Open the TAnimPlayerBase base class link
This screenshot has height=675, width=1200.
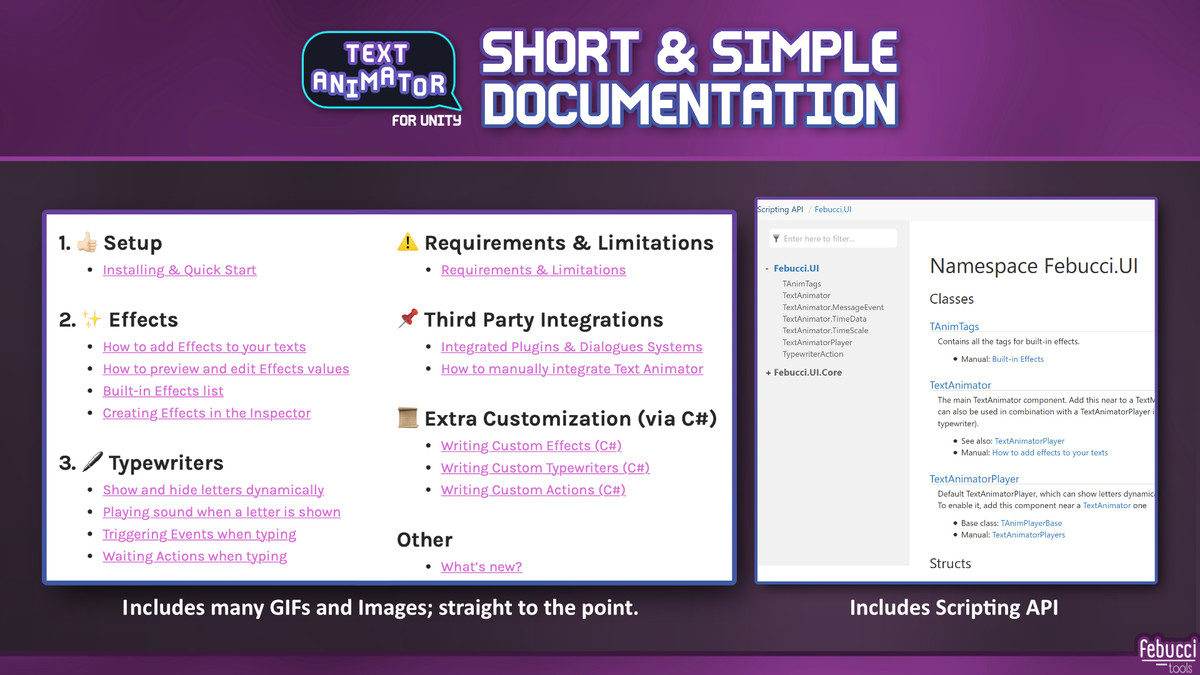pos(1029,523)
